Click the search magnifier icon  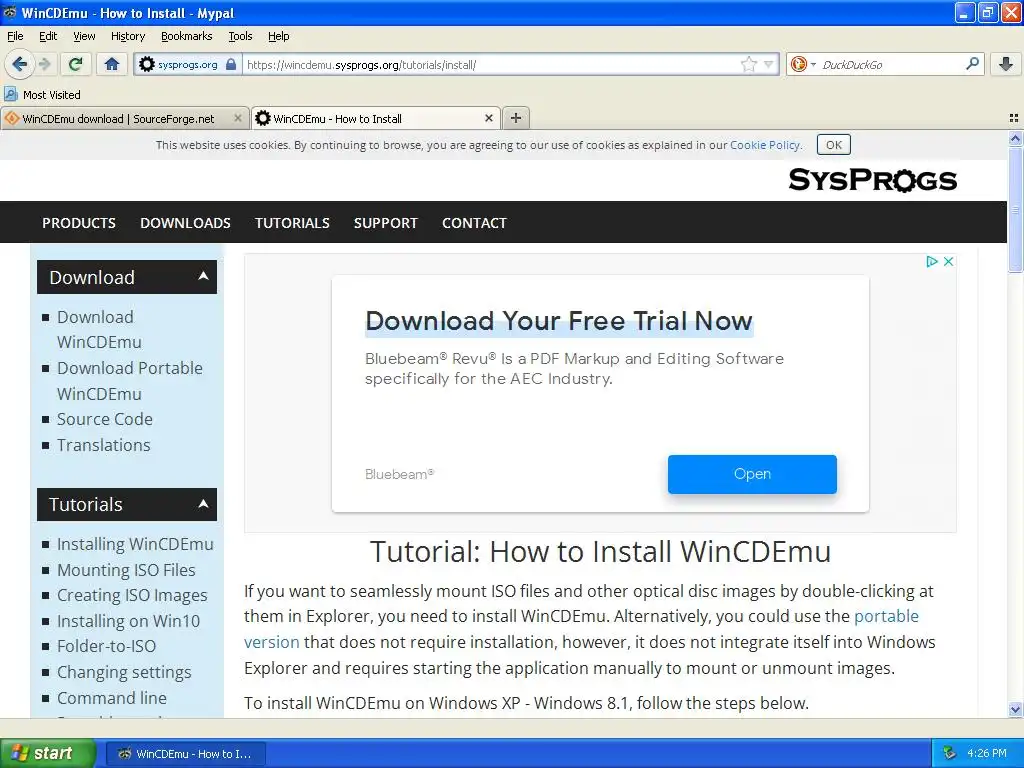point(972,63)
